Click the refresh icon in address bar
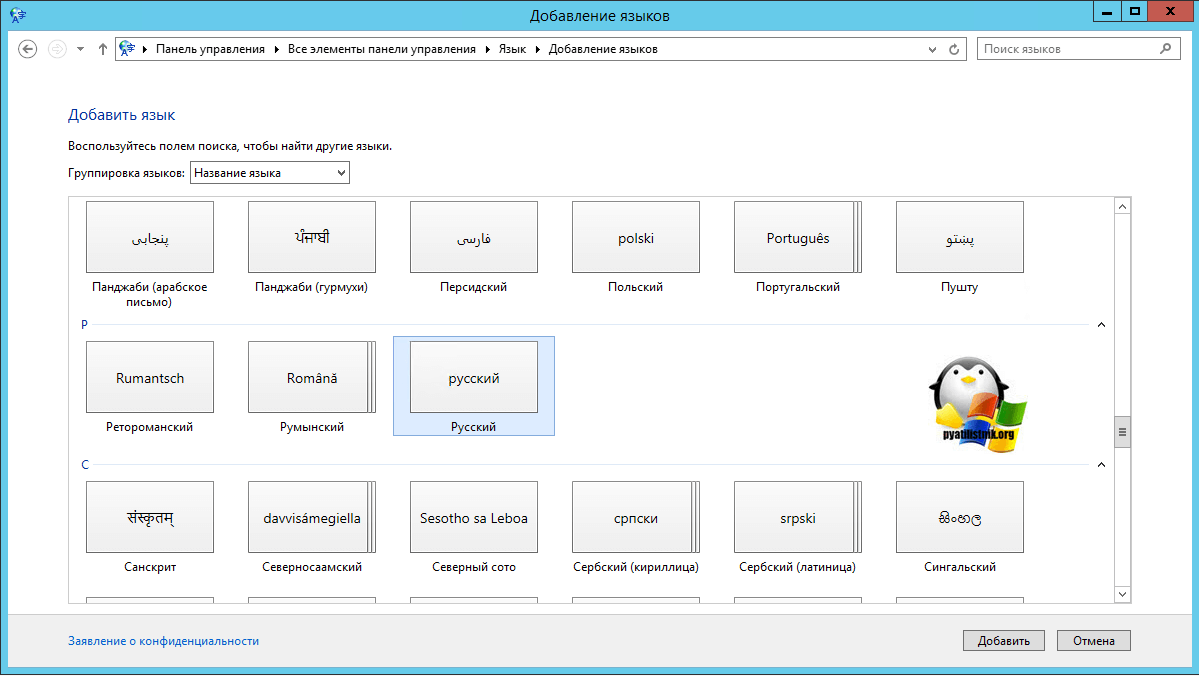1199x676 pixels. click(x=954, y=49)
